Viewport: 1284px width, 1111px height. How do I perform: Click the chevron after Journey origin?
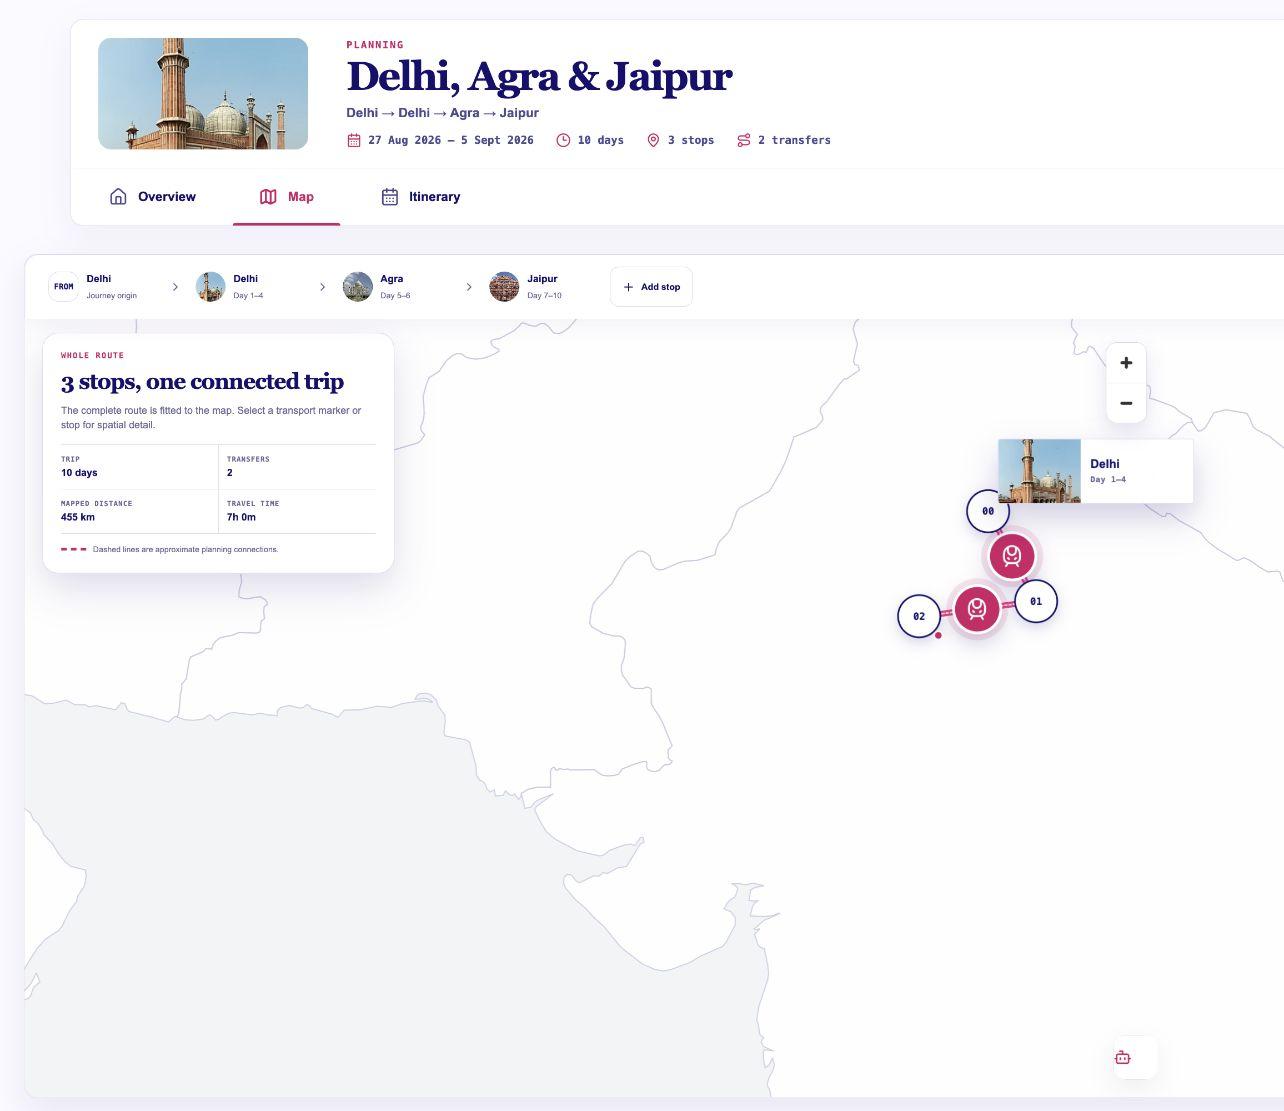[x=175, y=287]
